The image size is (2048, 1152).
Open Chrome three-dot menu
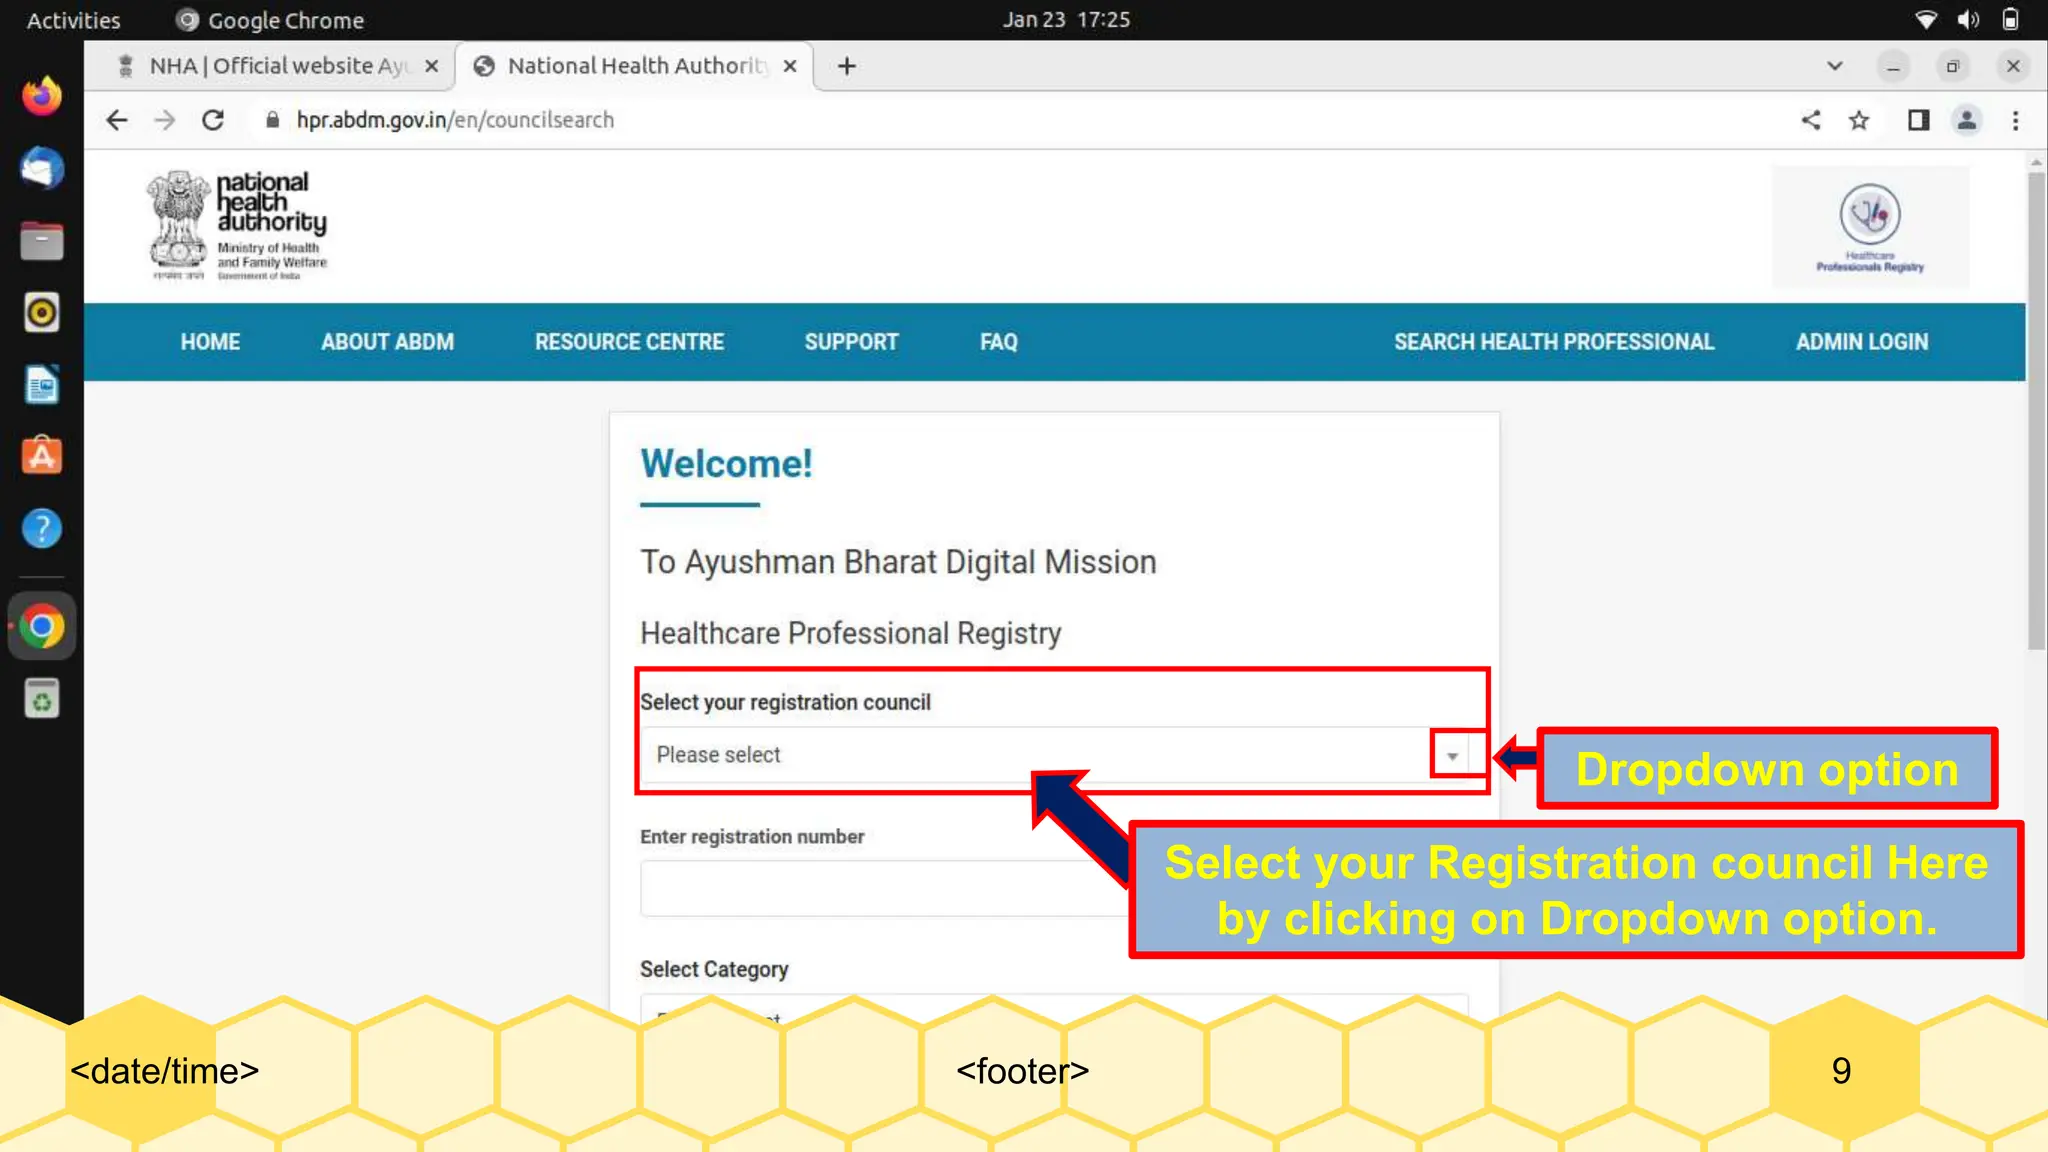[2015, 120]
